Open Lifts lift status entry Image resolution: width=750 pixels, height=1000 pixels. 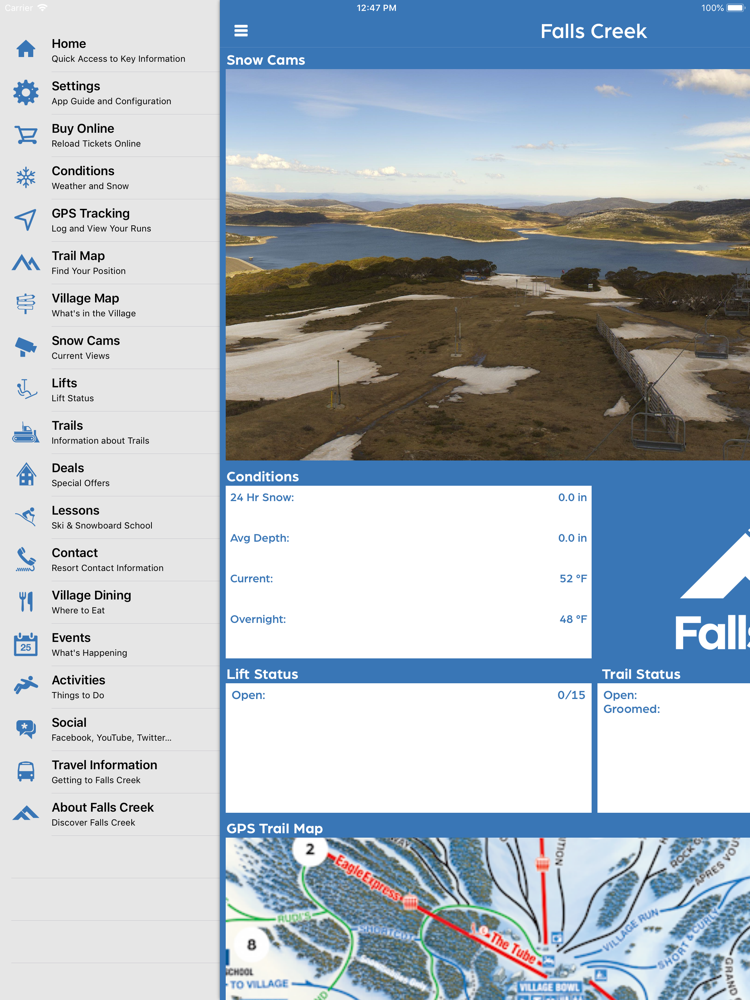[x=110, y=390]
